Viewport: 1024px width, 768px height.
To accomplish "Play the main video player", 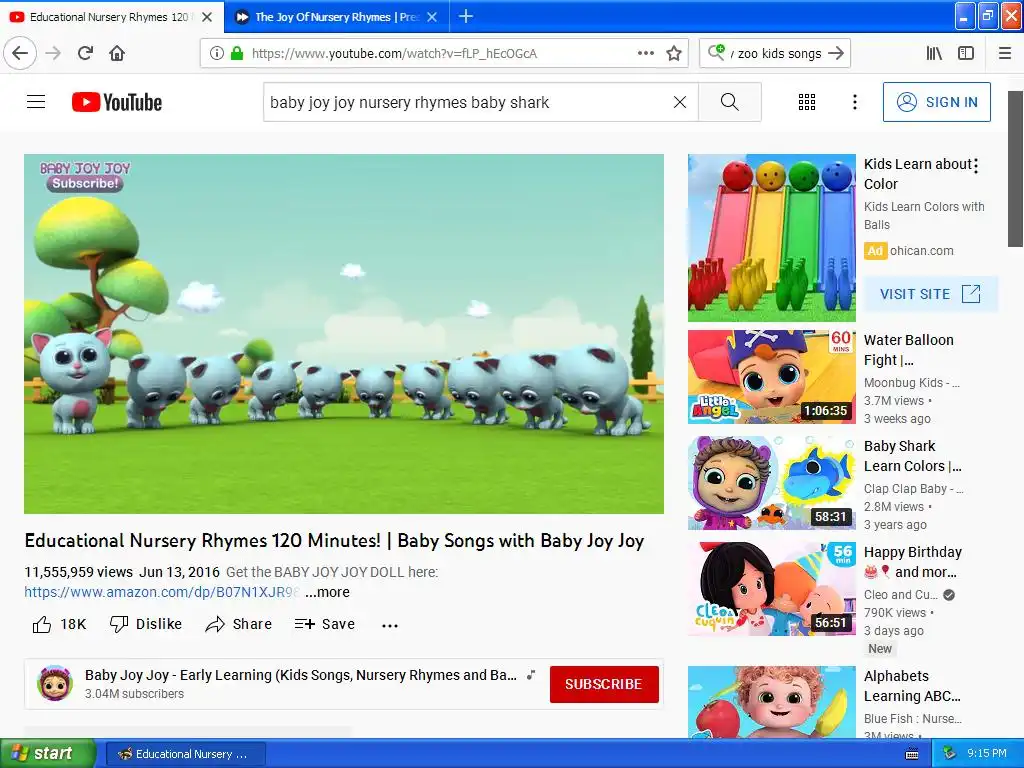I will 344,334.
